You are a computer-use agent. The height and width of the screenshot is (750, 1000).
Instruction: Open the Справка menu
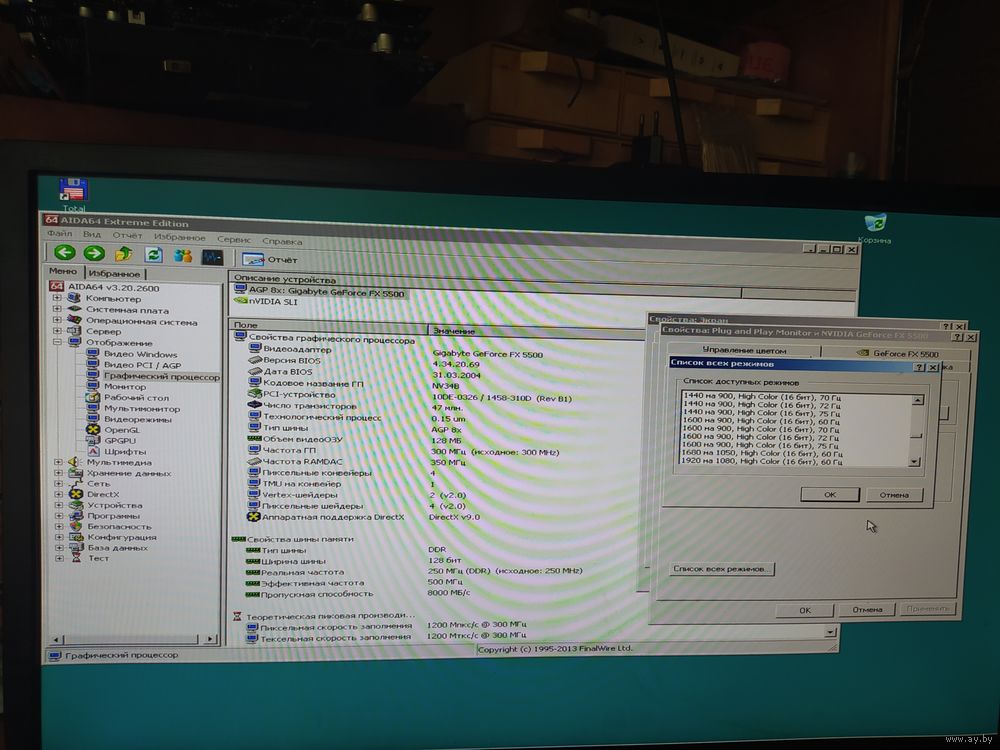pyautogui.click(x=282, y=241)
